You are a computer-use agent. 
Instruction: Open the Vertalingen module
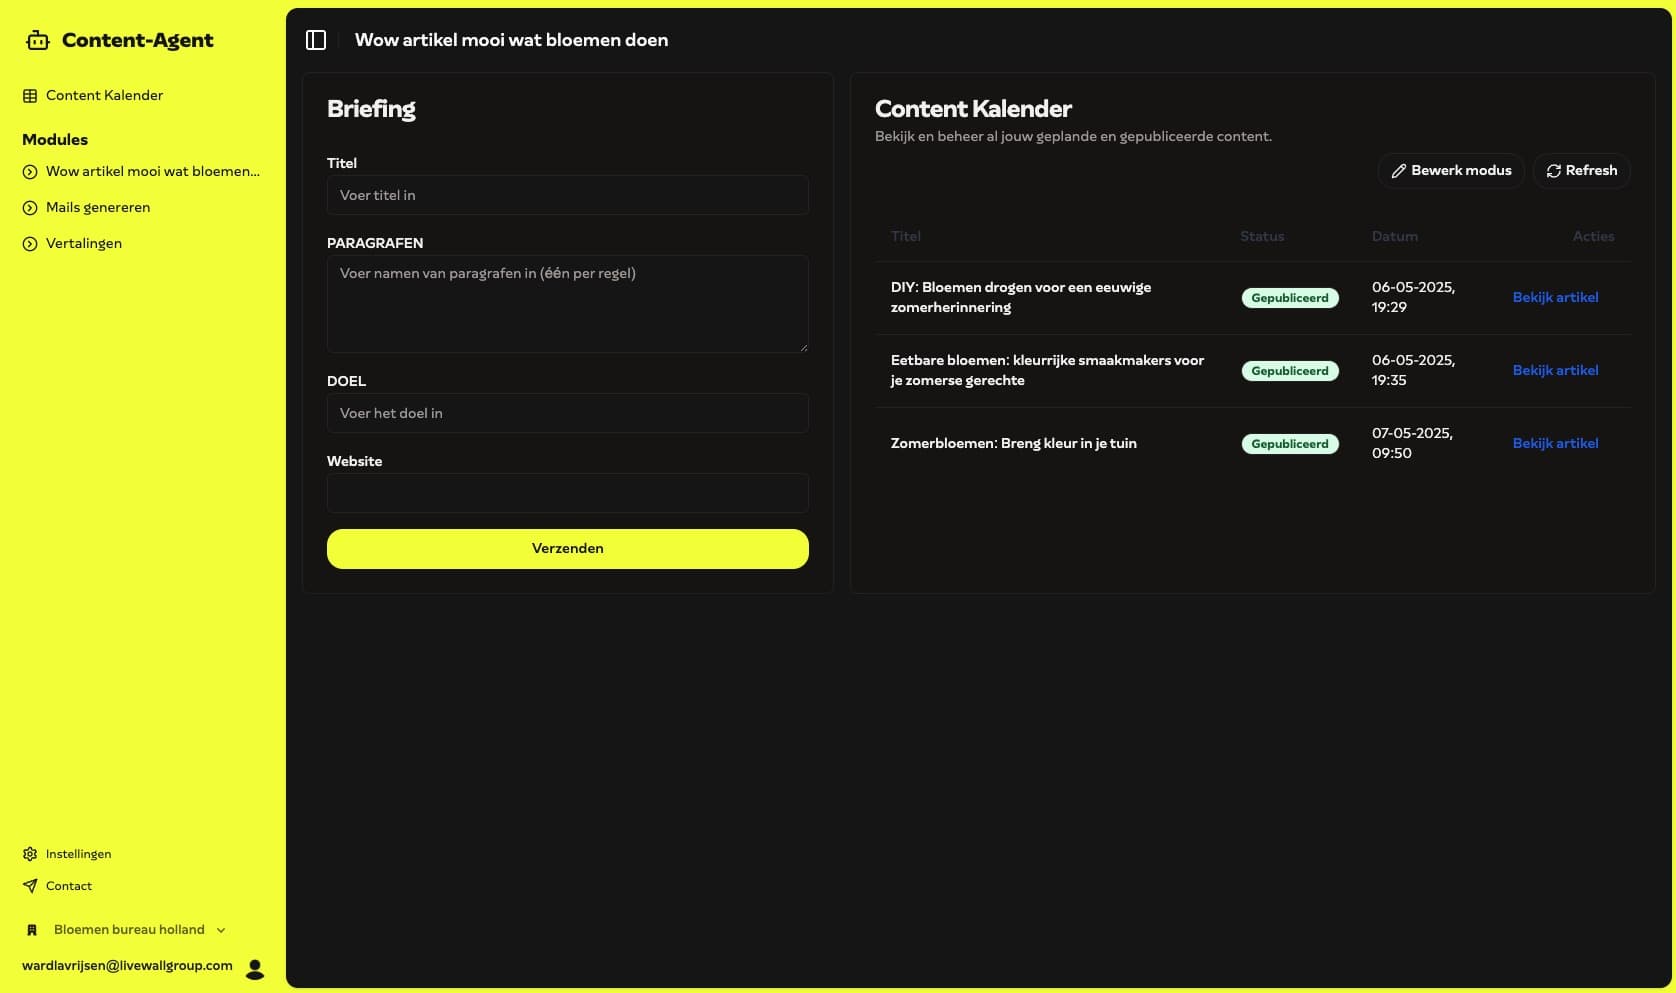pos(84,244)
